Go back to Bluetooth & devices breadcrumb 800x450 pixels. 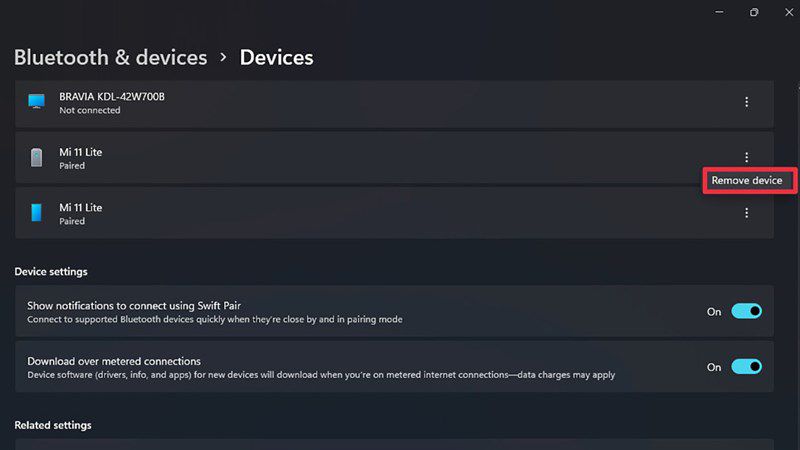click(111, 57)
